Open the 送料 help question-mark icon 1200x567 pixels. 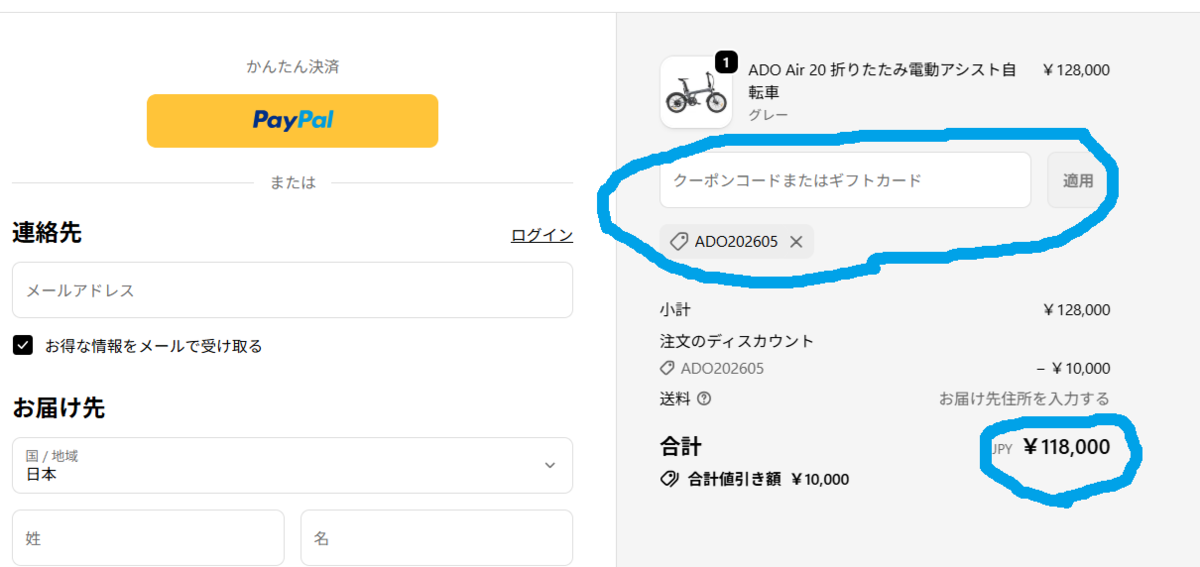point(704,399)
